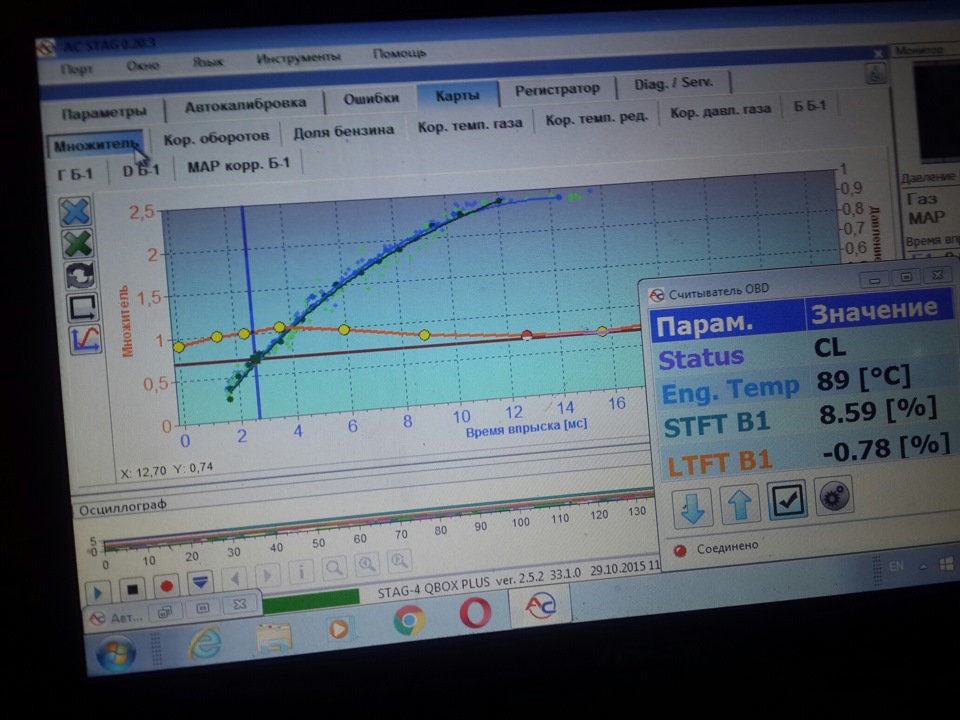Expand the oscilloscope blue dropdown arrow button
Screen dimensions: 960x720
200,582
